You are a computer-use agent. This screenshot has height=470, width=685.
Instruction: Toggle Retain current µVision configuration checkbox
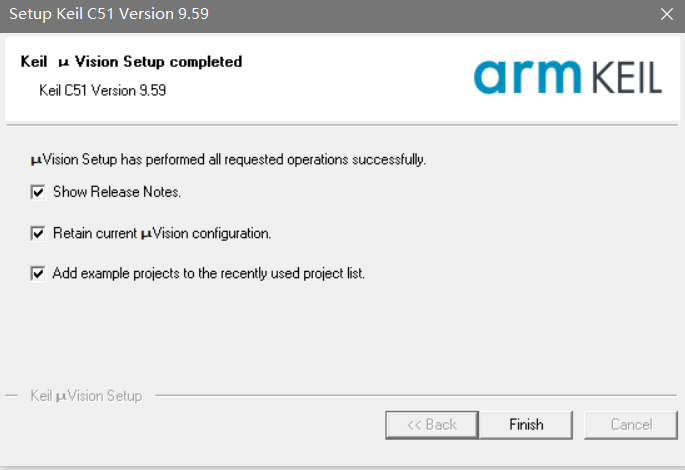(39, 233)
